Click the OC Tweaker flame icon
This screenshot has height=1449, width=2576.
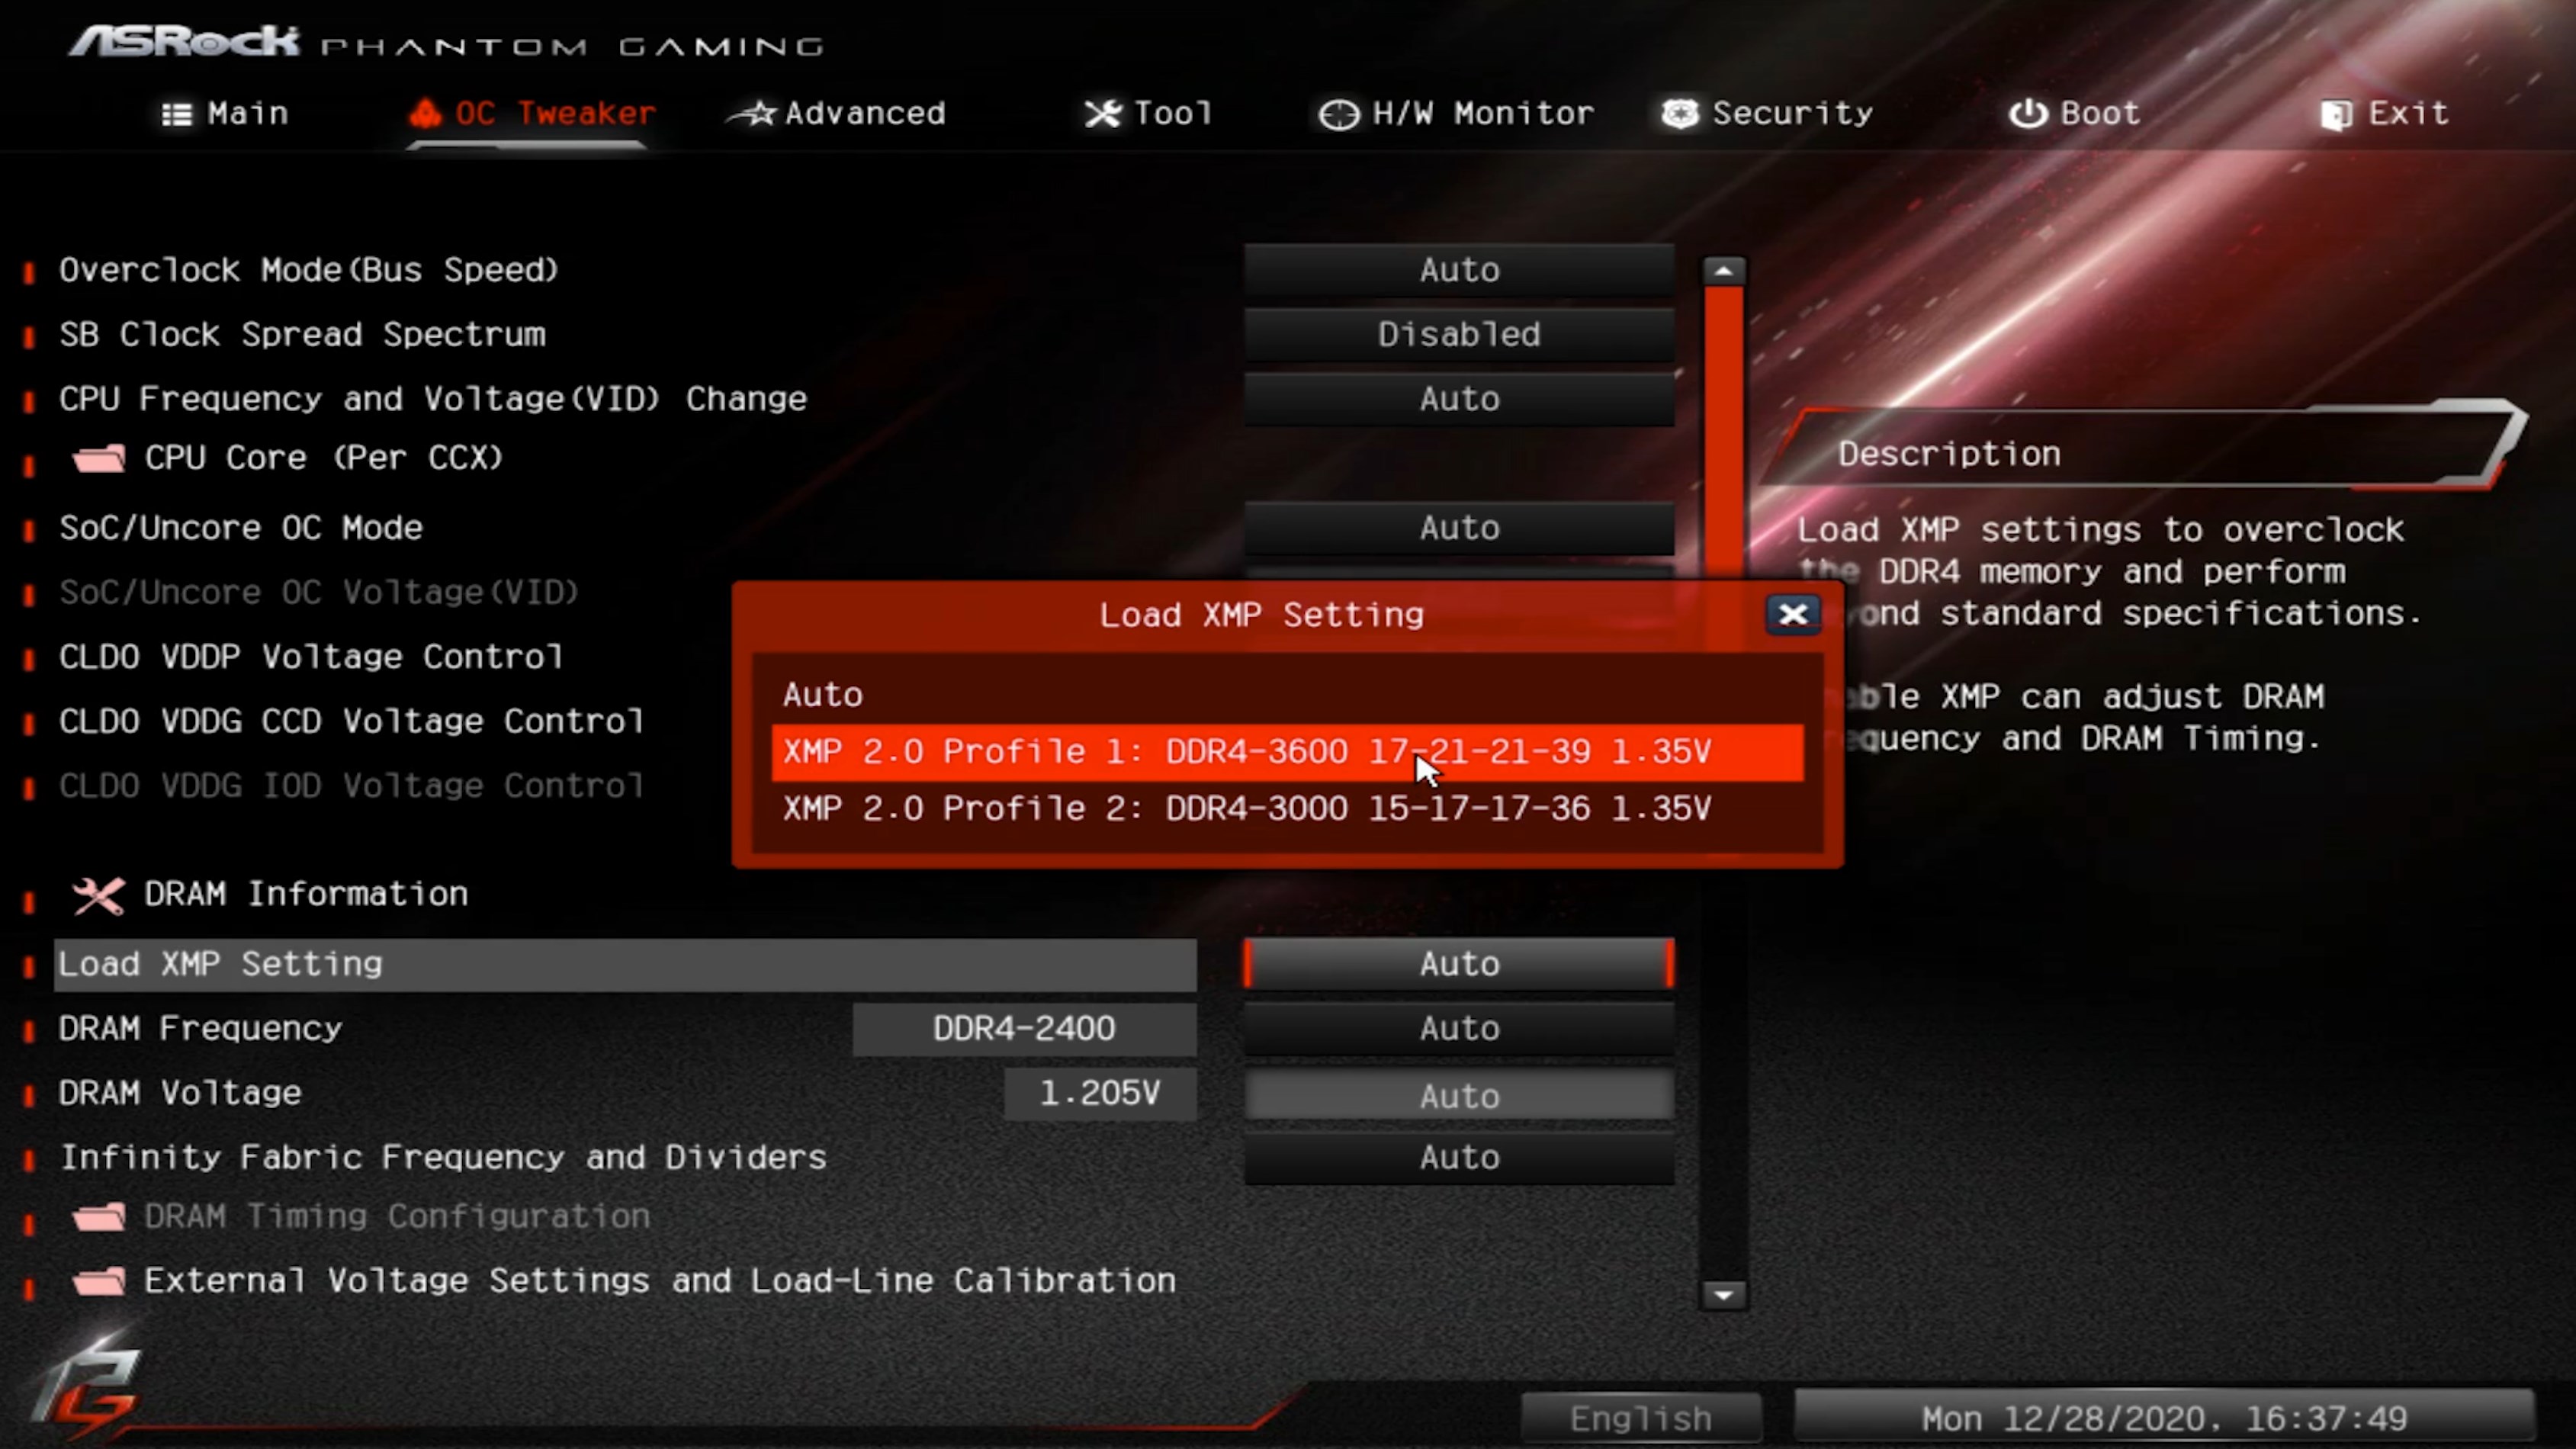425,113
